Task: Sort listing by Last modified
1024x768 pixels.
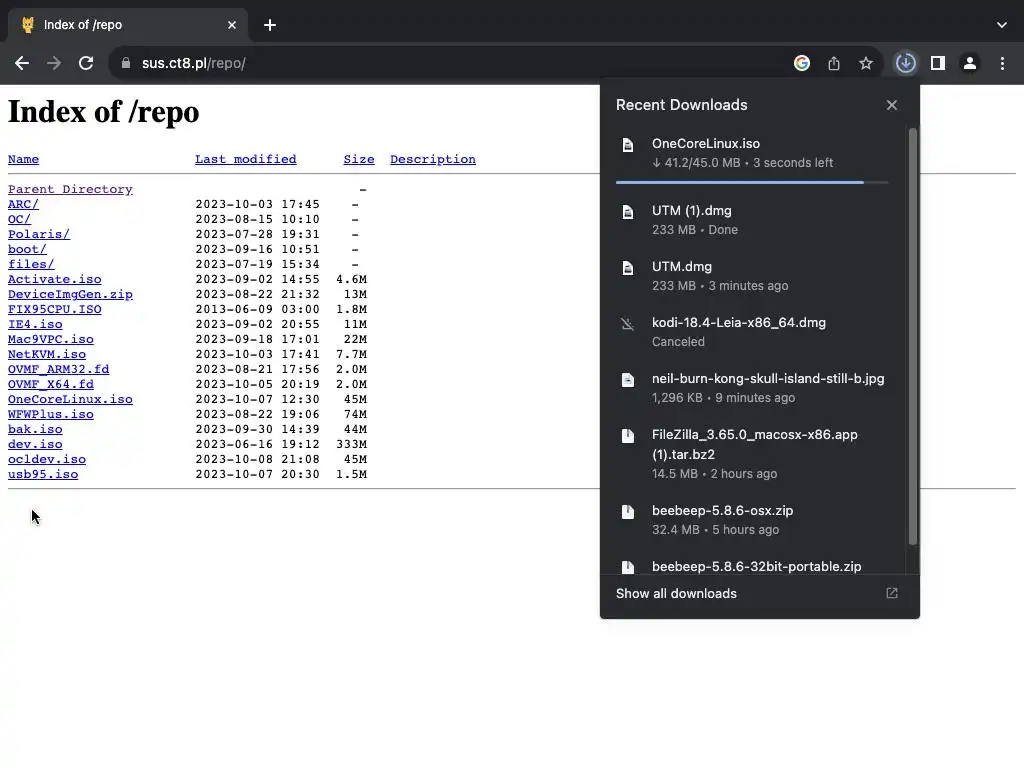Action: pyautogui.click(x=246, y=159)
